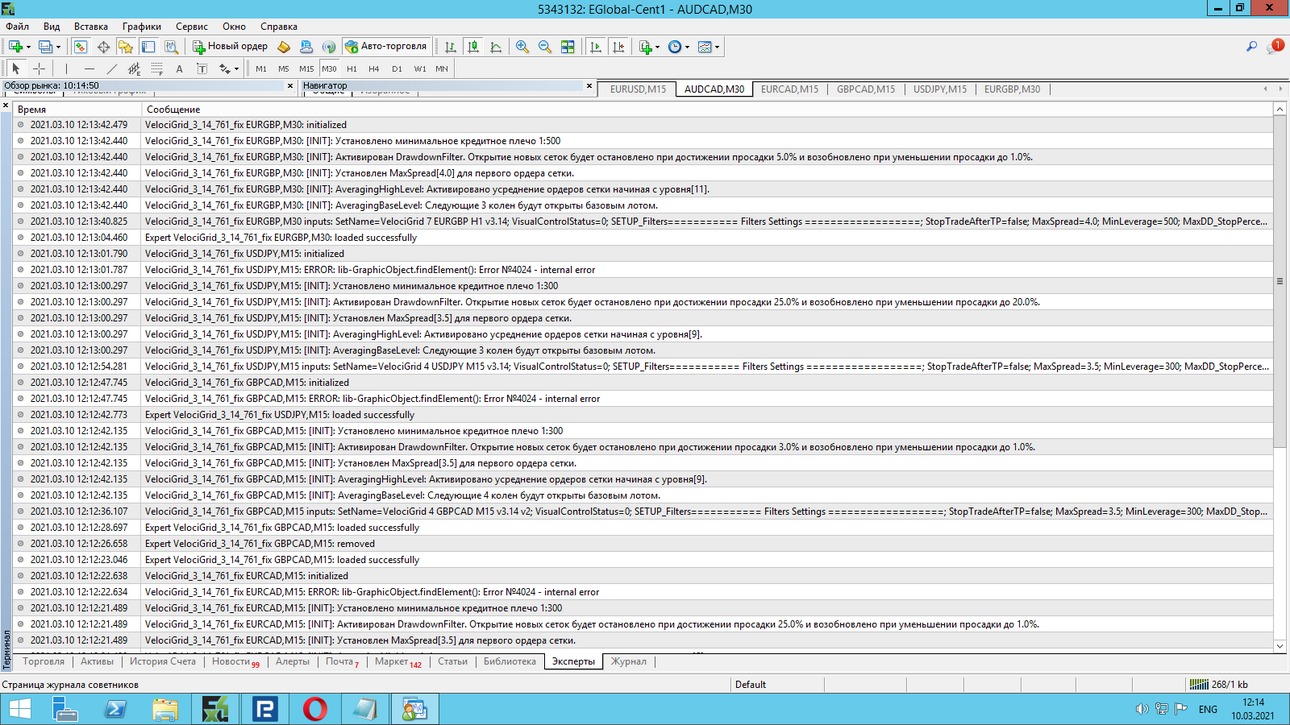Open the indicators list icon
The height and width of the screenshot is (725, 1290).
click(645, 46)
